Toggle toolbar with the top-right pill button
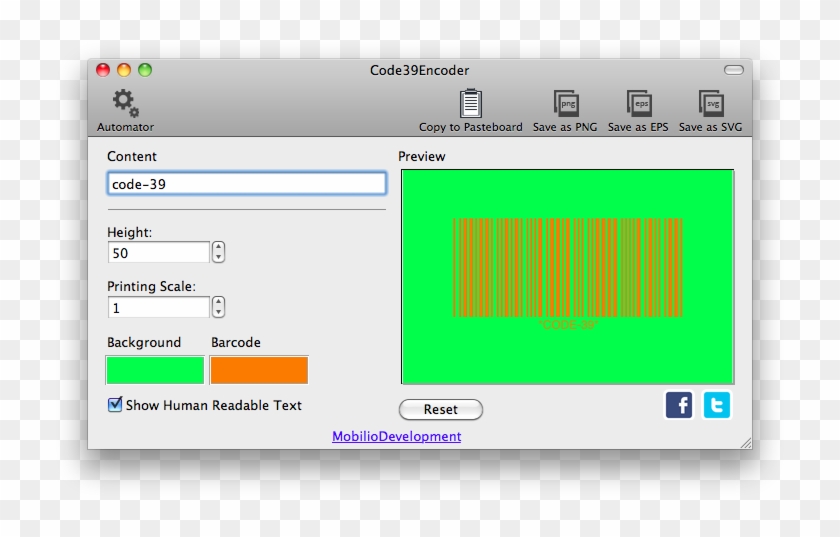This screenshot has width=840, height=537. pos(734,70)
